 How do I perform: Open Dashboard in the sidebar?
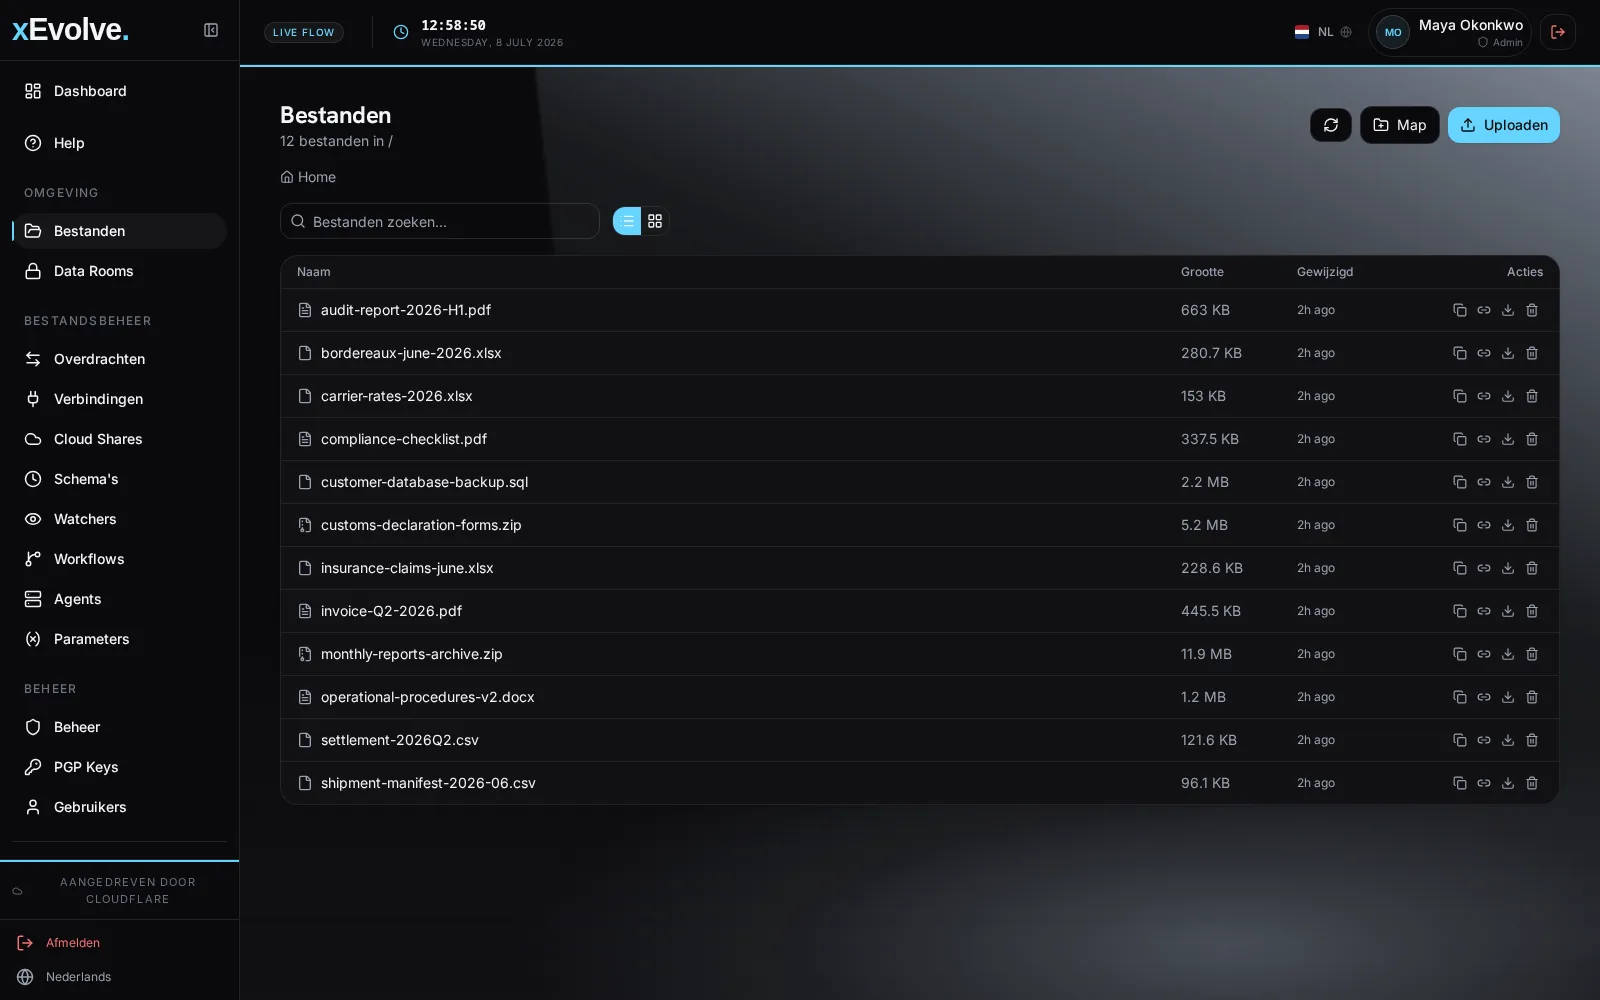119,91
